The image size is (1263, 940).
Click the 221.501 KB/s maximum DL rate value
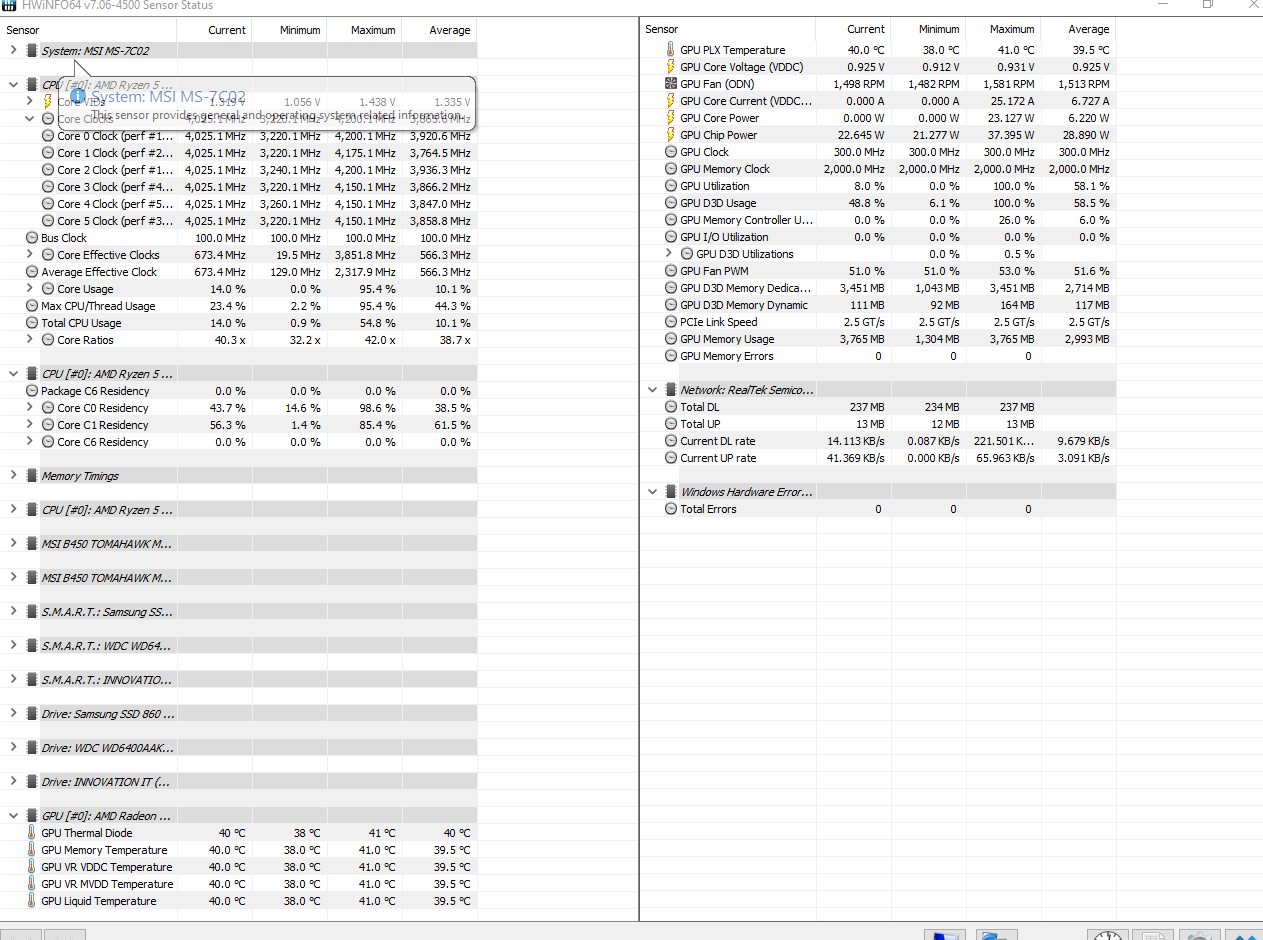pos(1002,441)
